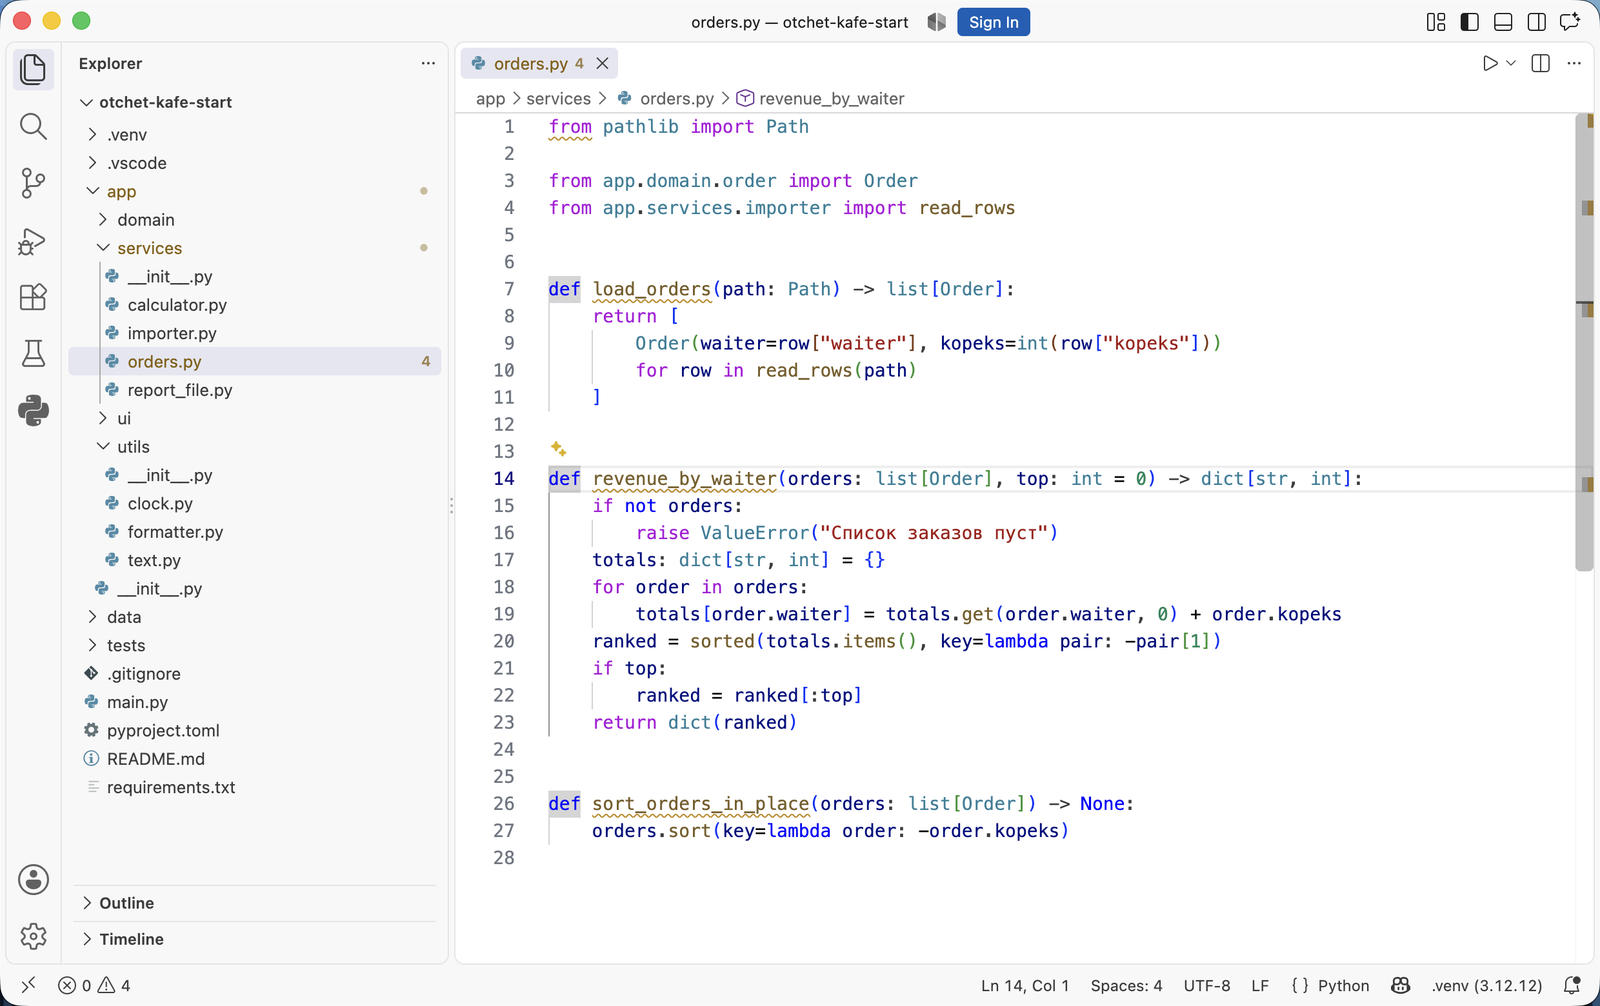Change language mode from Python
The image size is (1600, 1006).
[1343, 985]
